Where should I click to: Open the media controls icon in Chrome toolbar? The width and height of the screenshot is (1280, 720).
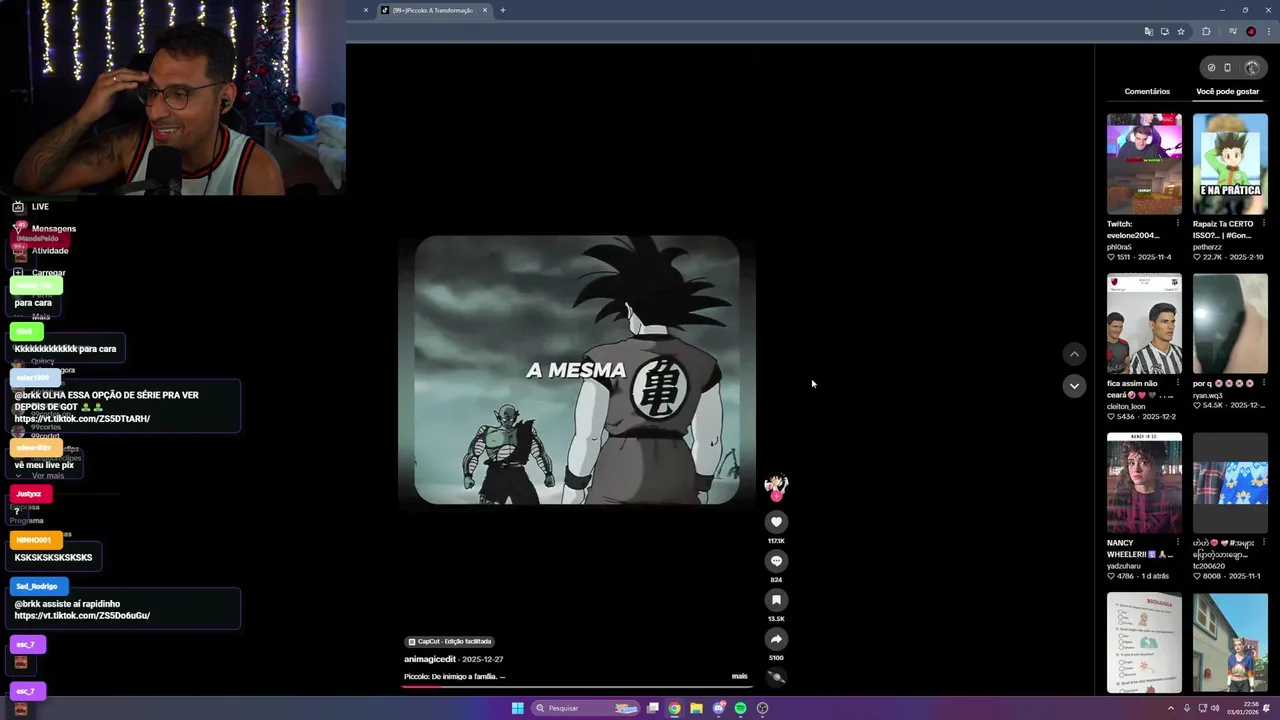(x=1233, y=32)
